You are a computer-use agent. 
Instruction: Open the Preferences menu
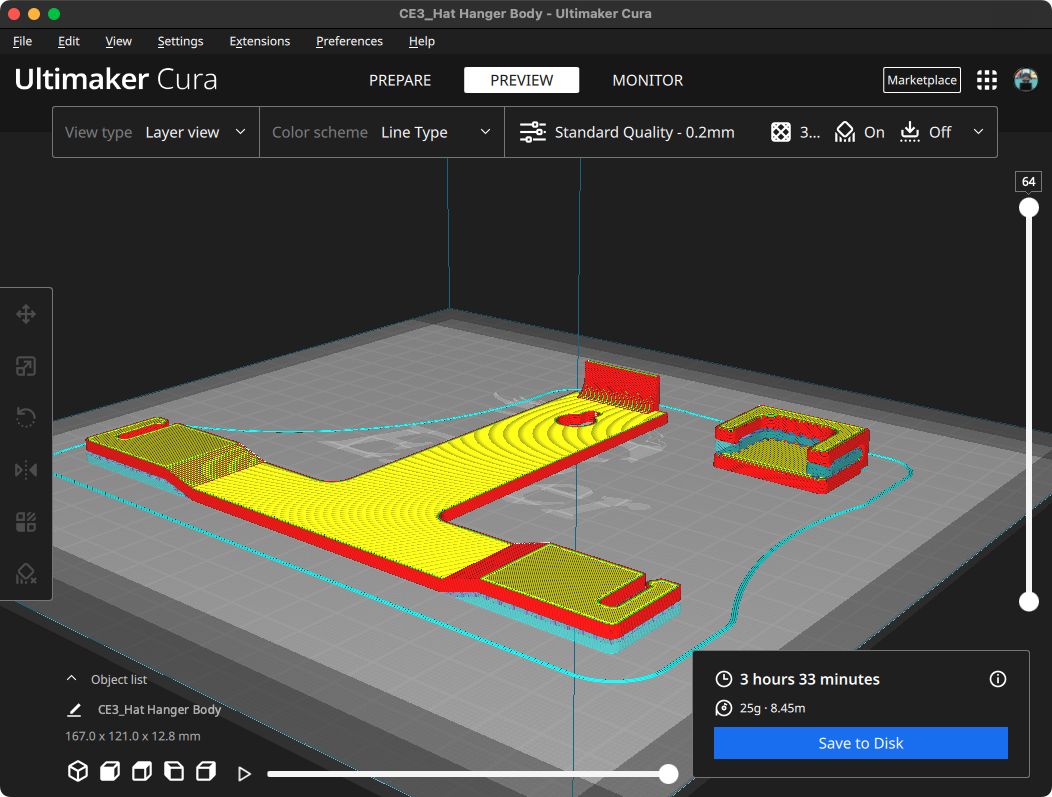[349, 41]
